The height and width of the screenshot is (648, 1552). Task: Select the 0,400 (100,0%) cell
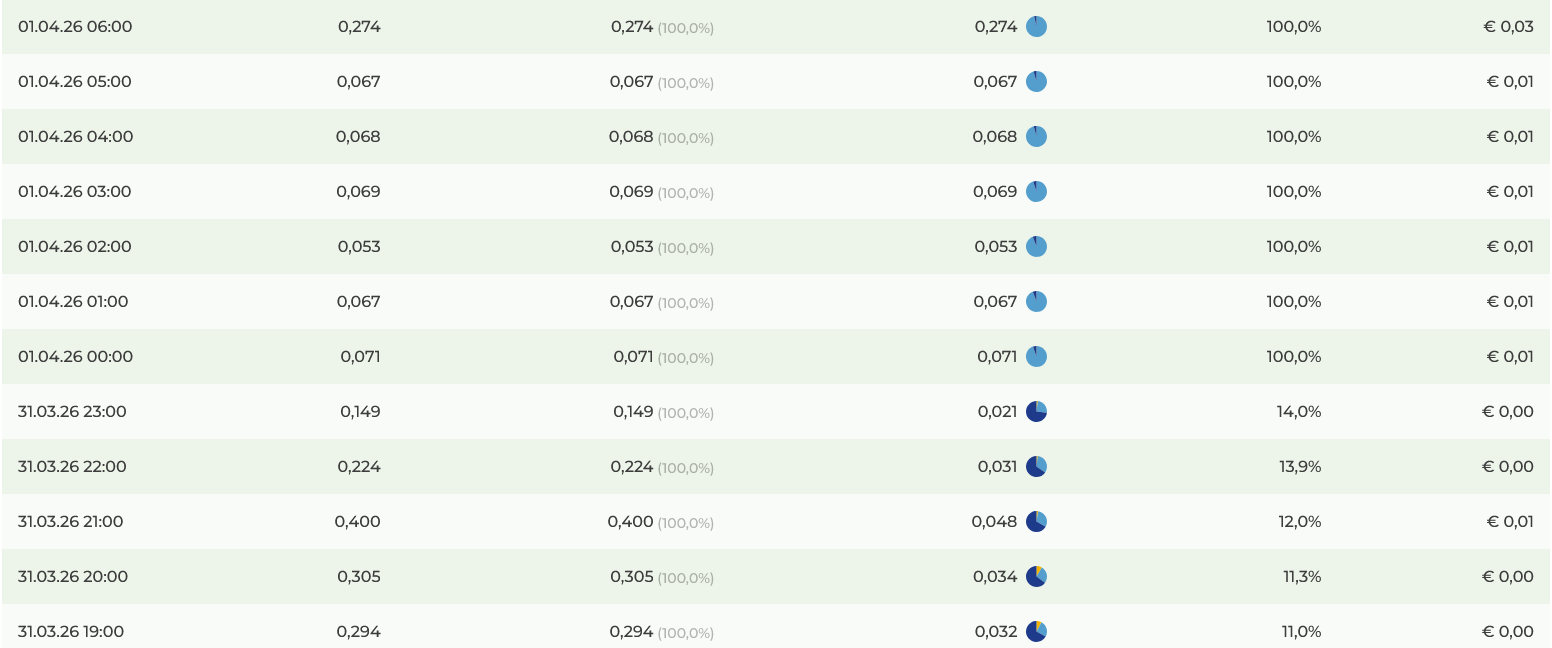660,522
